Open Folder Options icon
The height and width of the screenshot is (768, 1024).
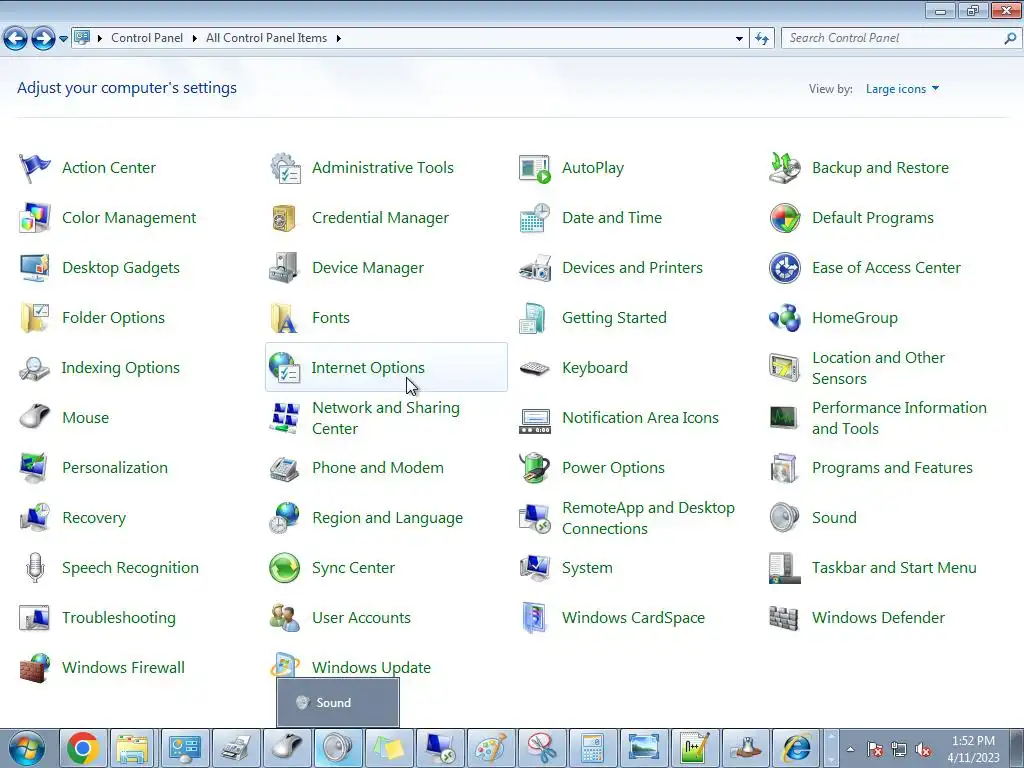coord(35,318)
